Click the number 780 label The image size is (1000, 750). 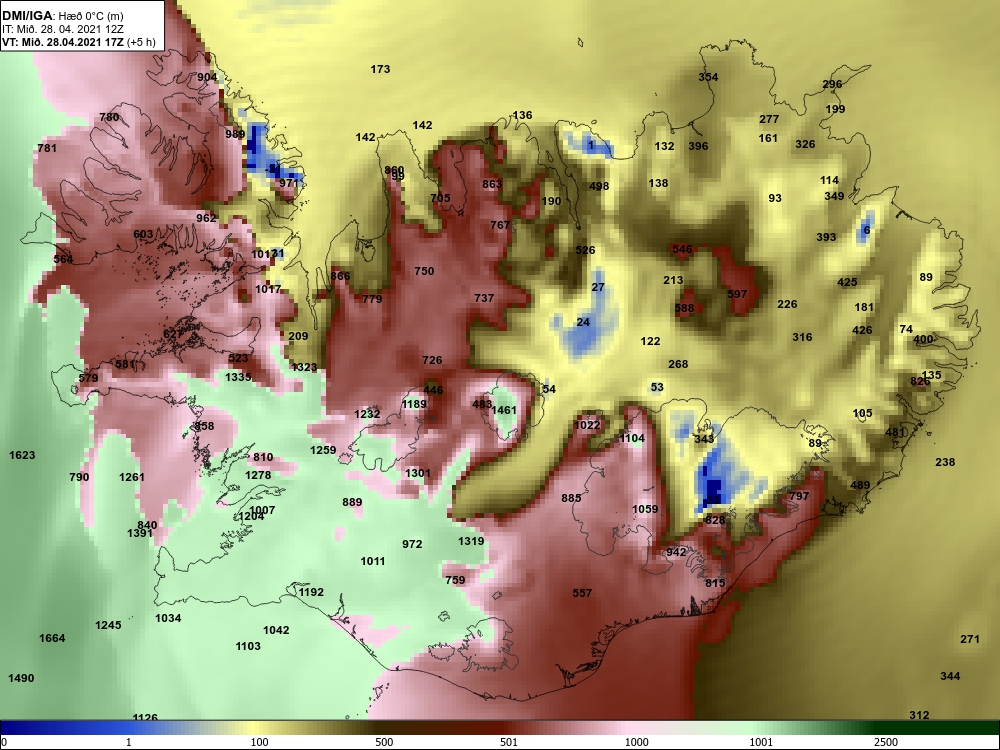pos(109,117)
